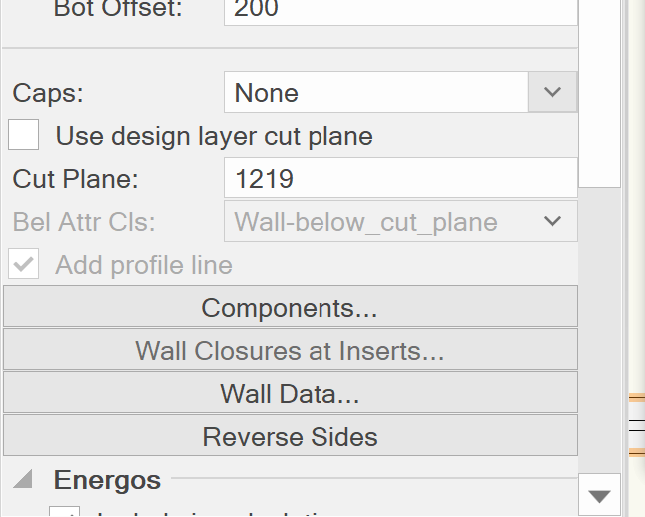Click the Energos section heading
The image size is (645, 517).
point(107,480)
